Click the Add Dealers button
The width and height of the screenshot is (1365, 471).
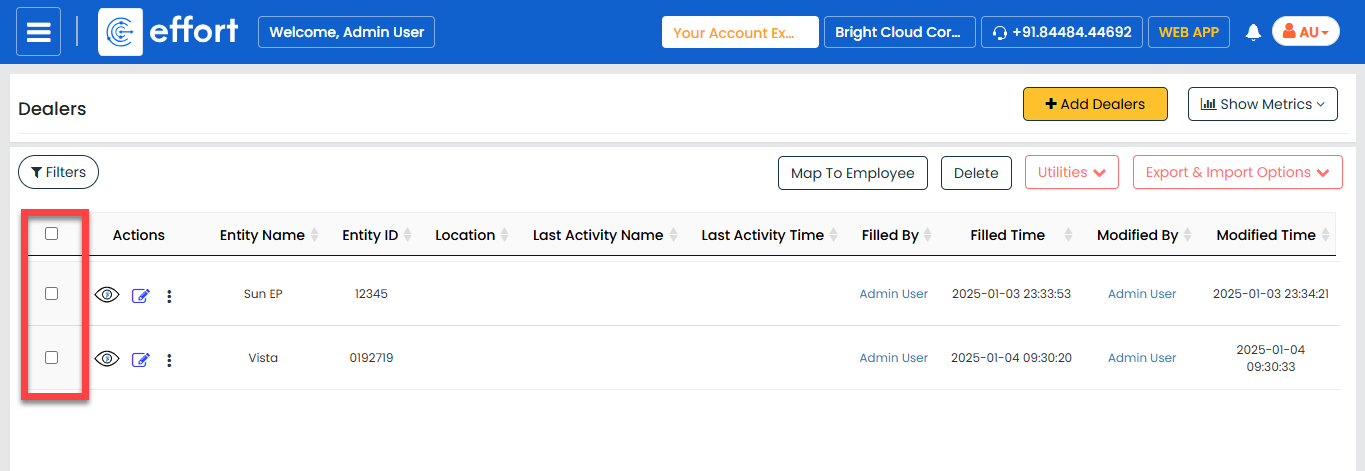pos(1095,104)
